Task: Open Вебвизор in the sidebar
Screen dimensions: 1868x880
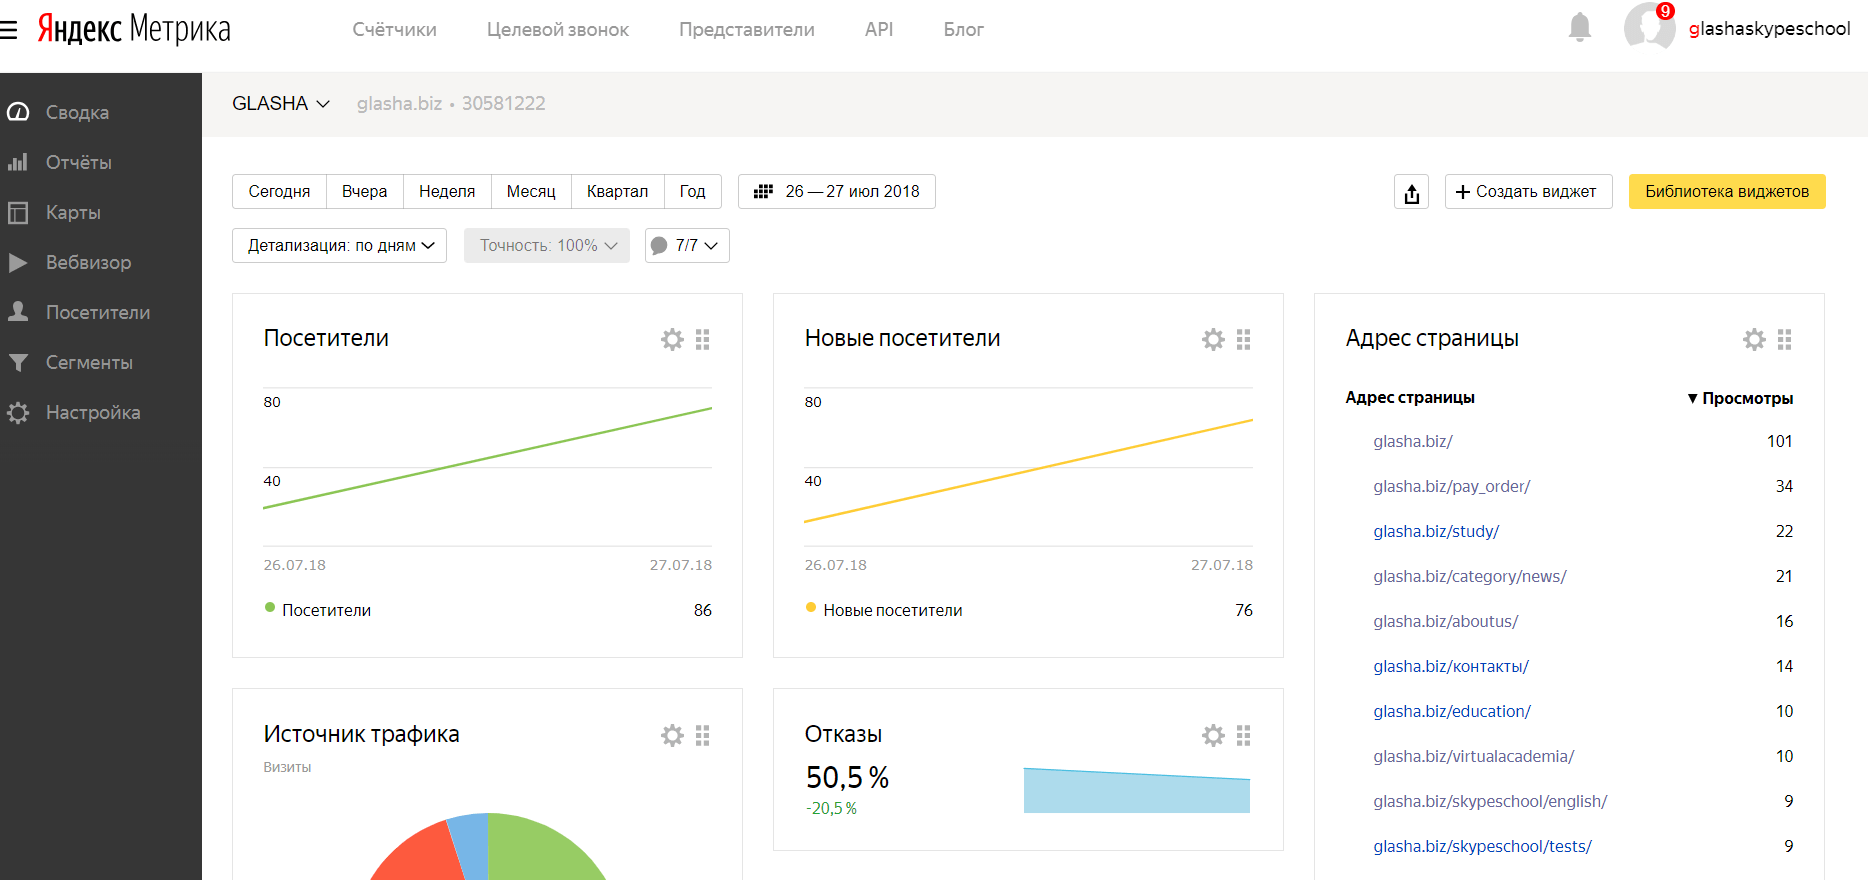Action: [88, 263]
